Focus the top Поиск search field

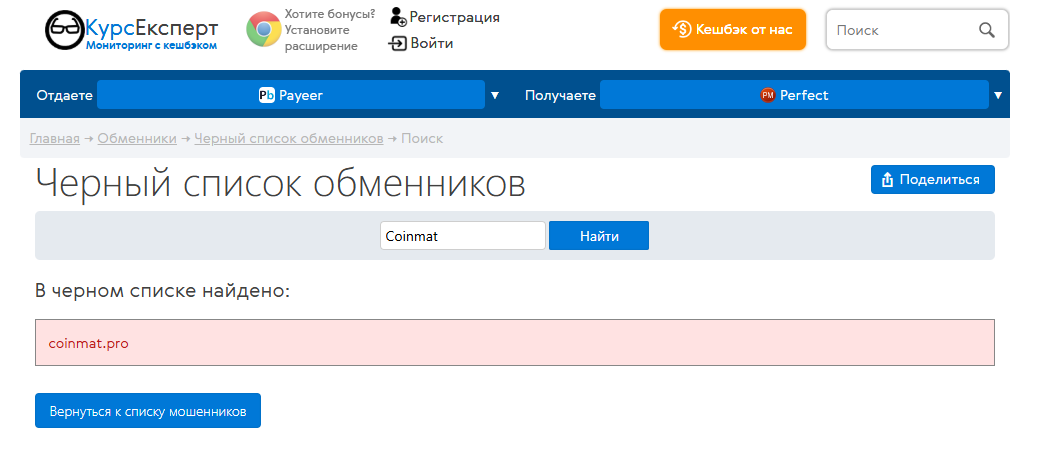coord(917,29)
